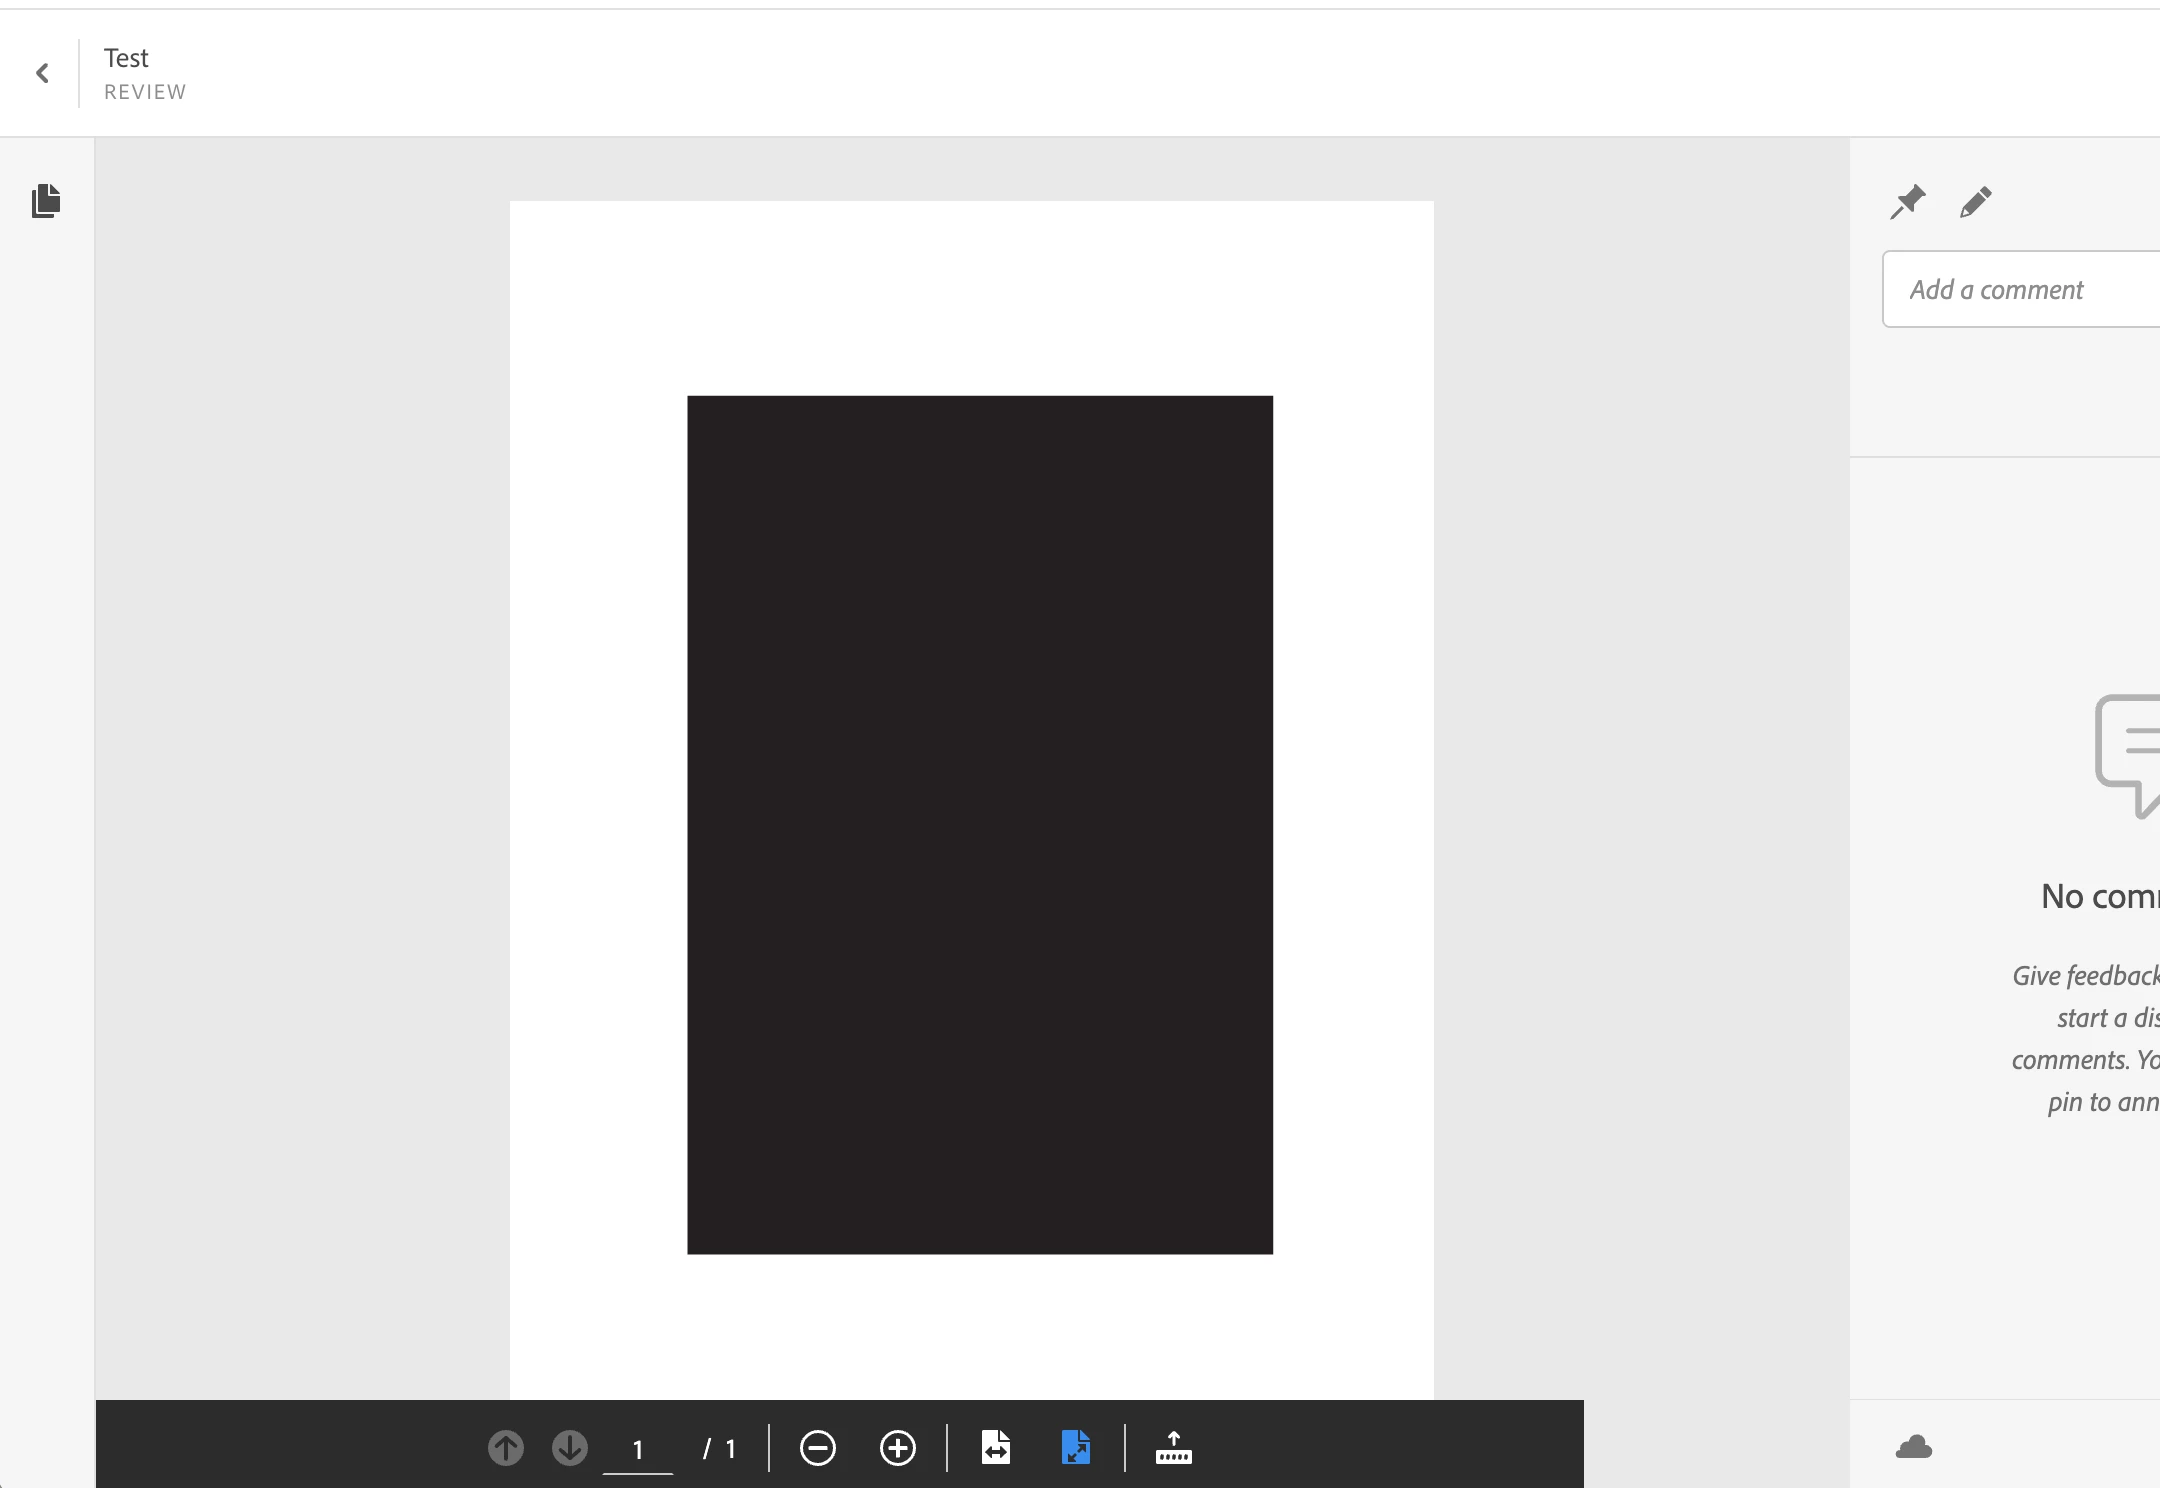Click the total page count indicator
2160x1488 pixels.
click(x=721, y=1449)
